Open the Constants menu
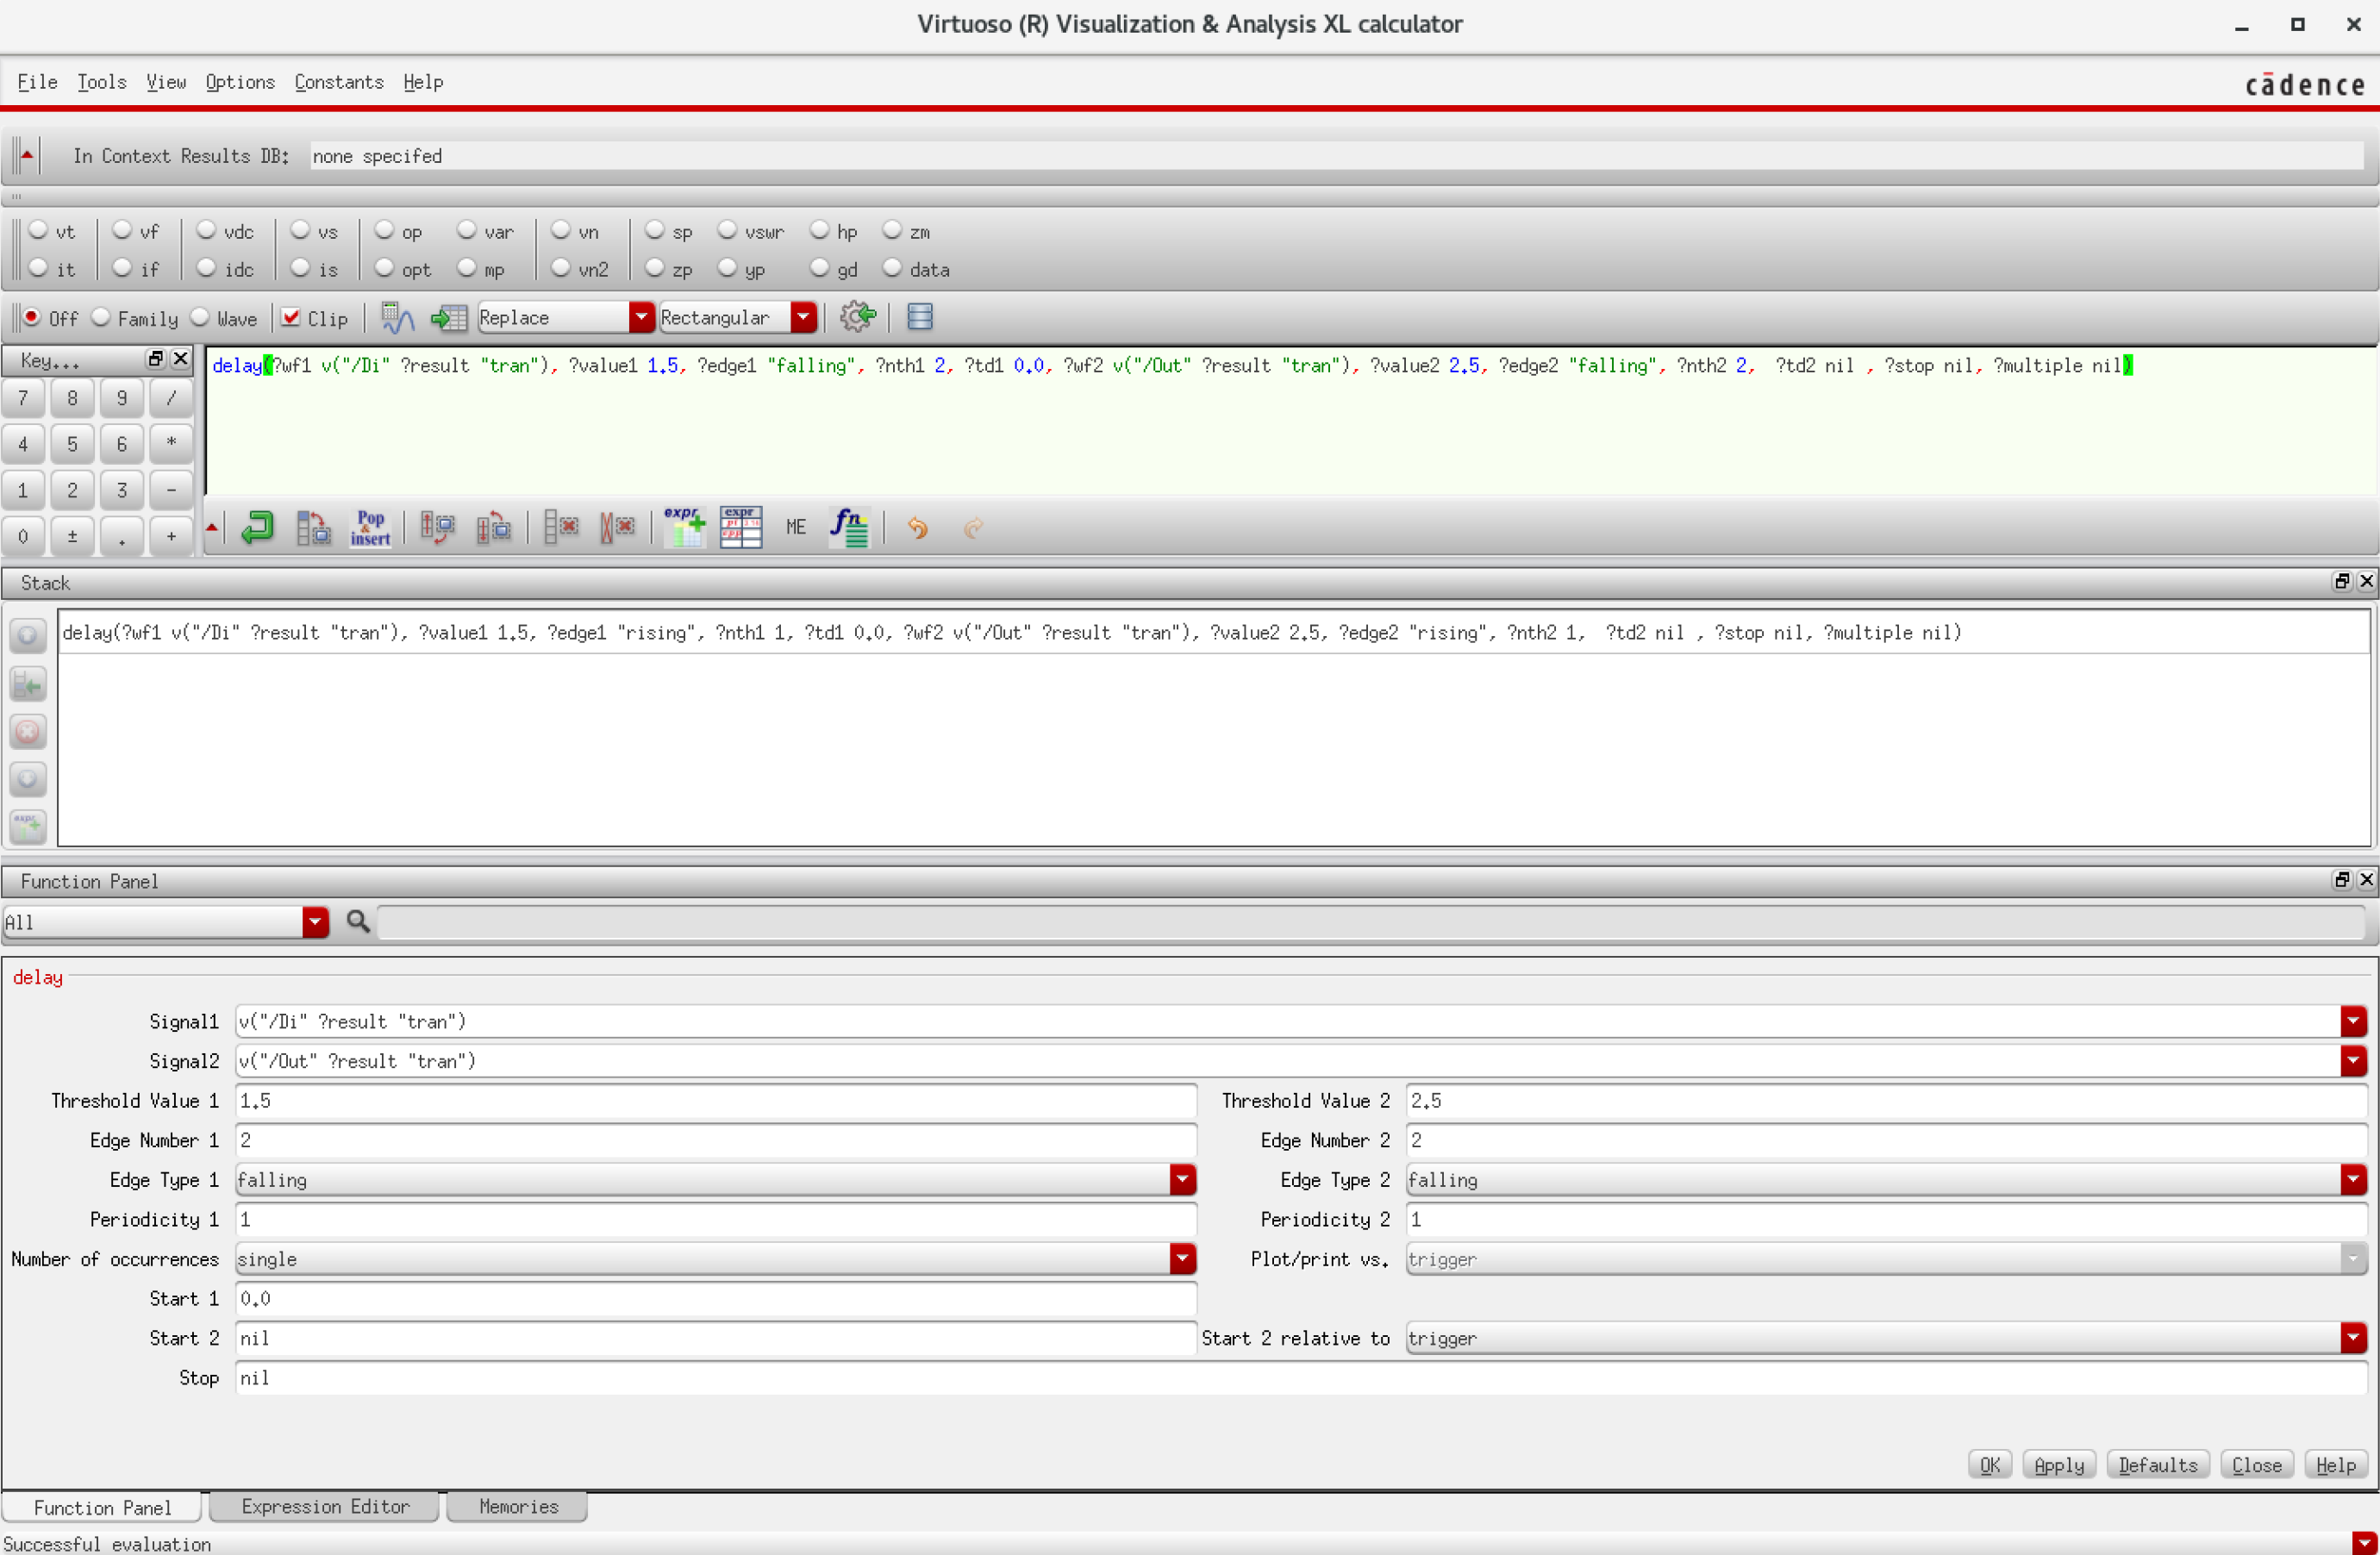The width and height of the screenshot is (2380, 1555). click(339, 82)
